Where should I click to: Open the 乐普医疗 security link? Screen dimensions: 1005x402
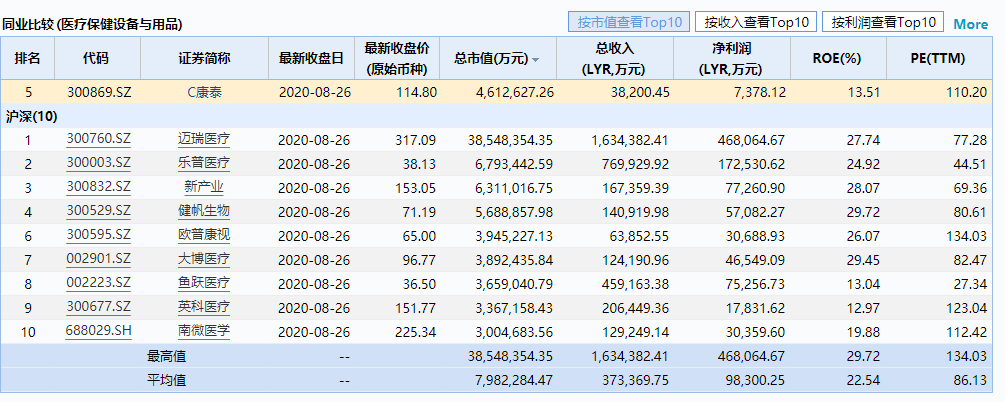(x=204, y=163)
